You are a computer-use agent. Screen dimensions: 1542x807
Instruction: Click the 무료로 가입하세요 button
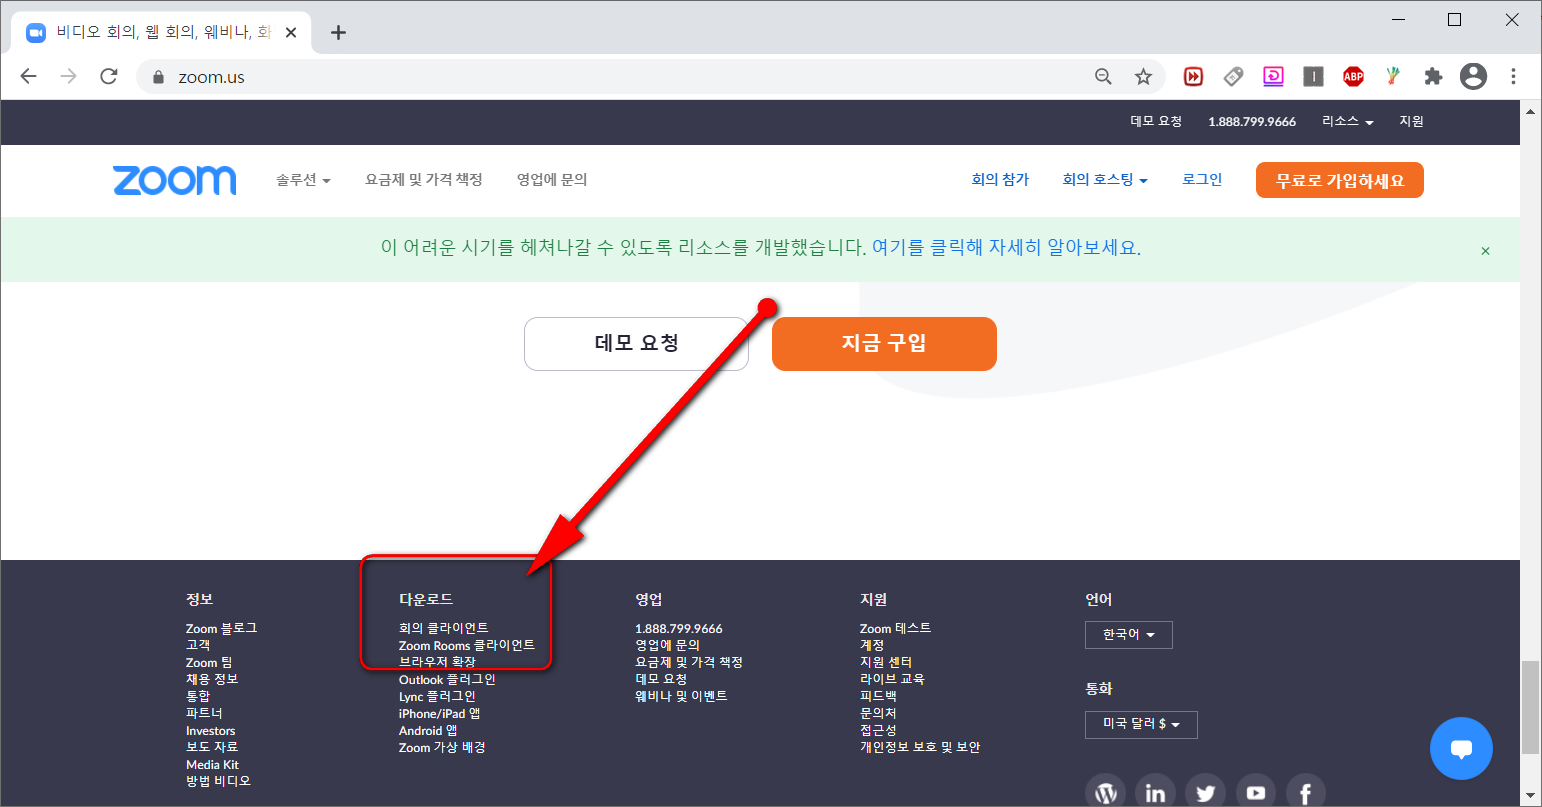[1340, 180]
